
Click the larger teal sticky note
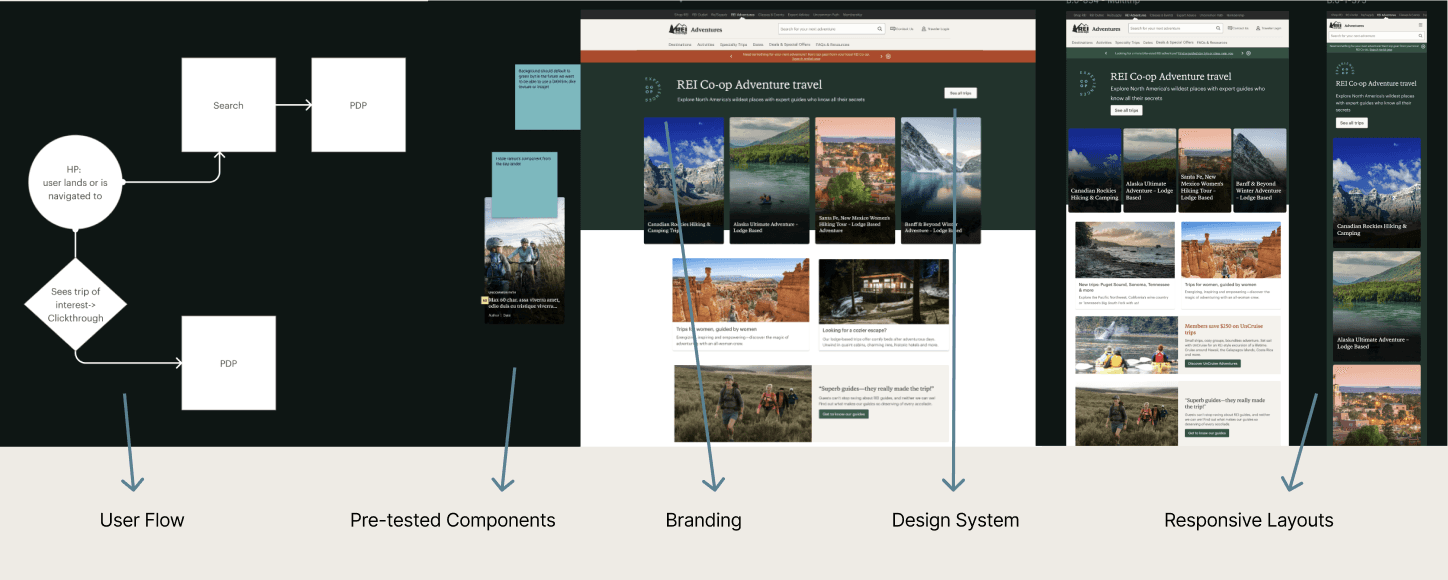(x=547, y=97)
